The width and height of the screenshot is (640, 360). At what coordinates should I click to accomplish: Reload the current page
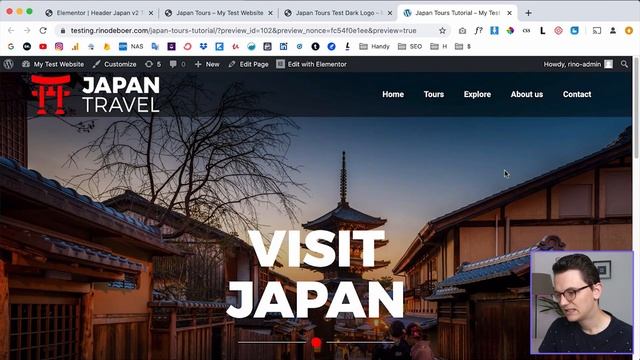point(43,31)
